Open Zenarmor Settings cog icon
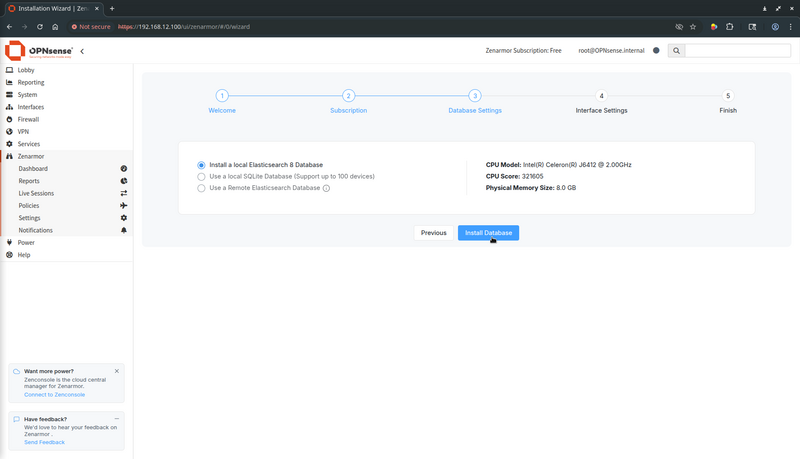800x459 pixels. pyautogui.click(x=123, y=218)
